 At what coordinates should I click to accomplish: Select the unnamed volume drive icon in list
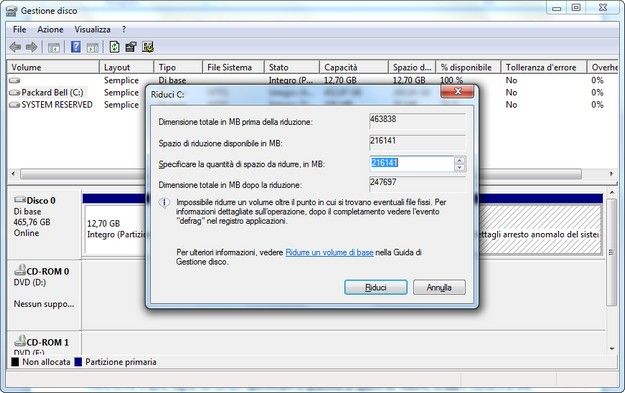tap(15, 80)
